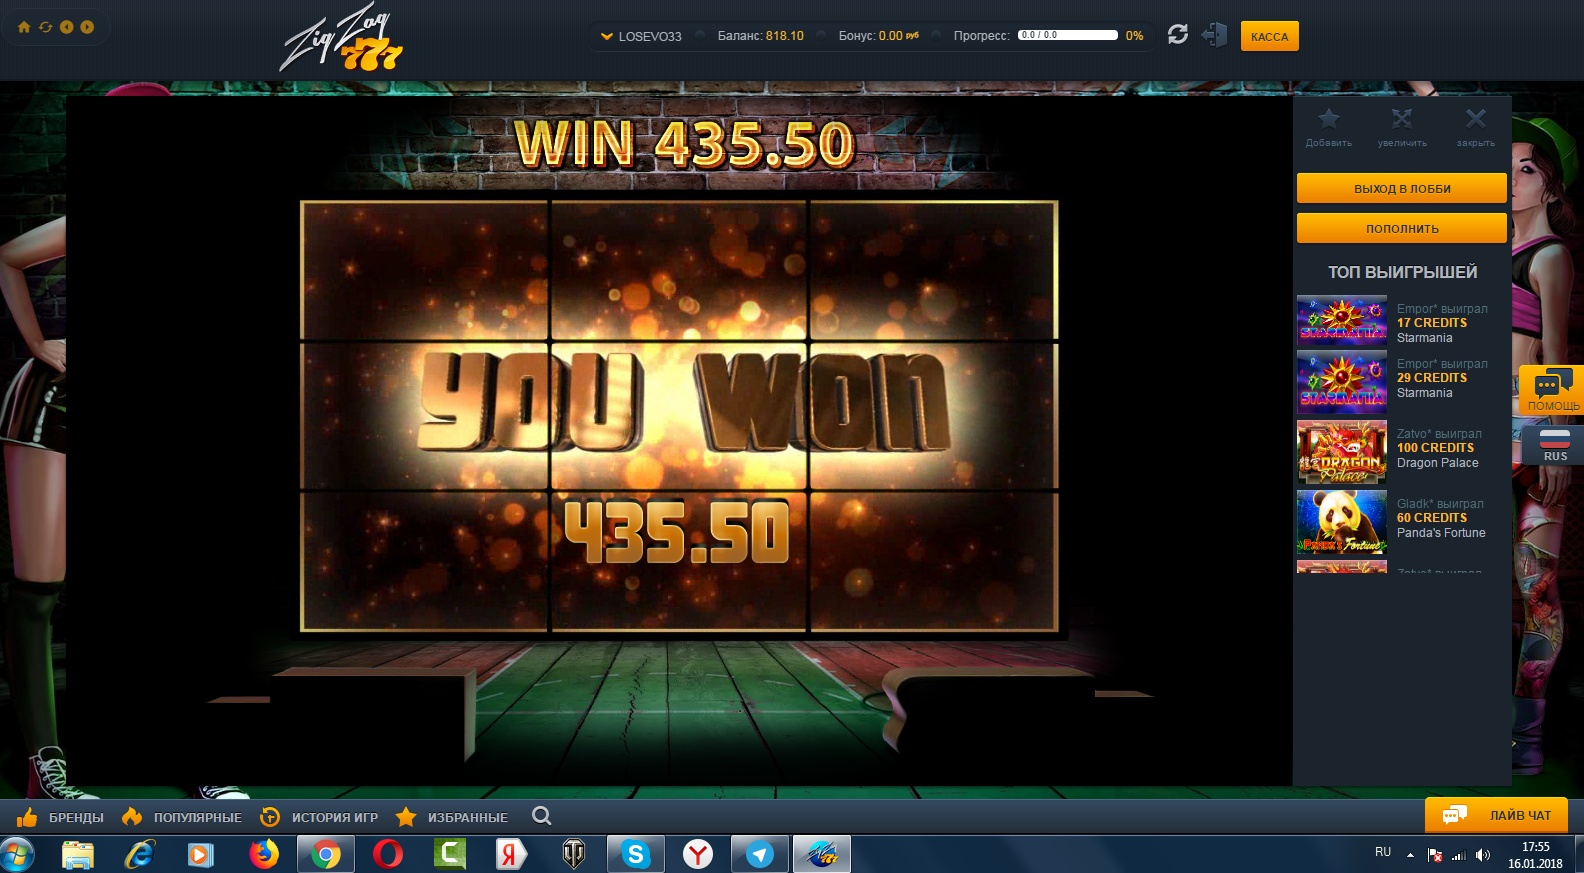Open Starmania thumbnail with 29 credits win
Image resolution: width=1584 pixels, height=873 pixels.
(1342, 381)
